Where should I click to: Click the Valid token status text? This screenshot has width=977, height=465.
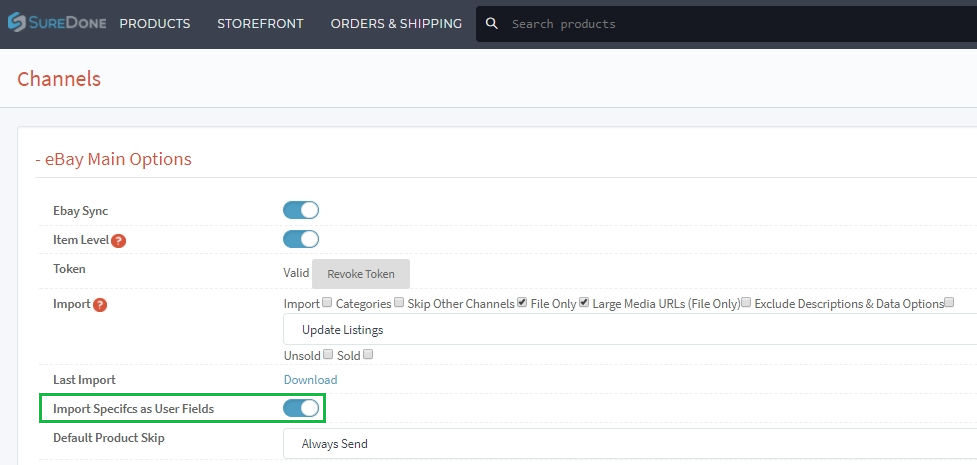(x=296, y=272)
